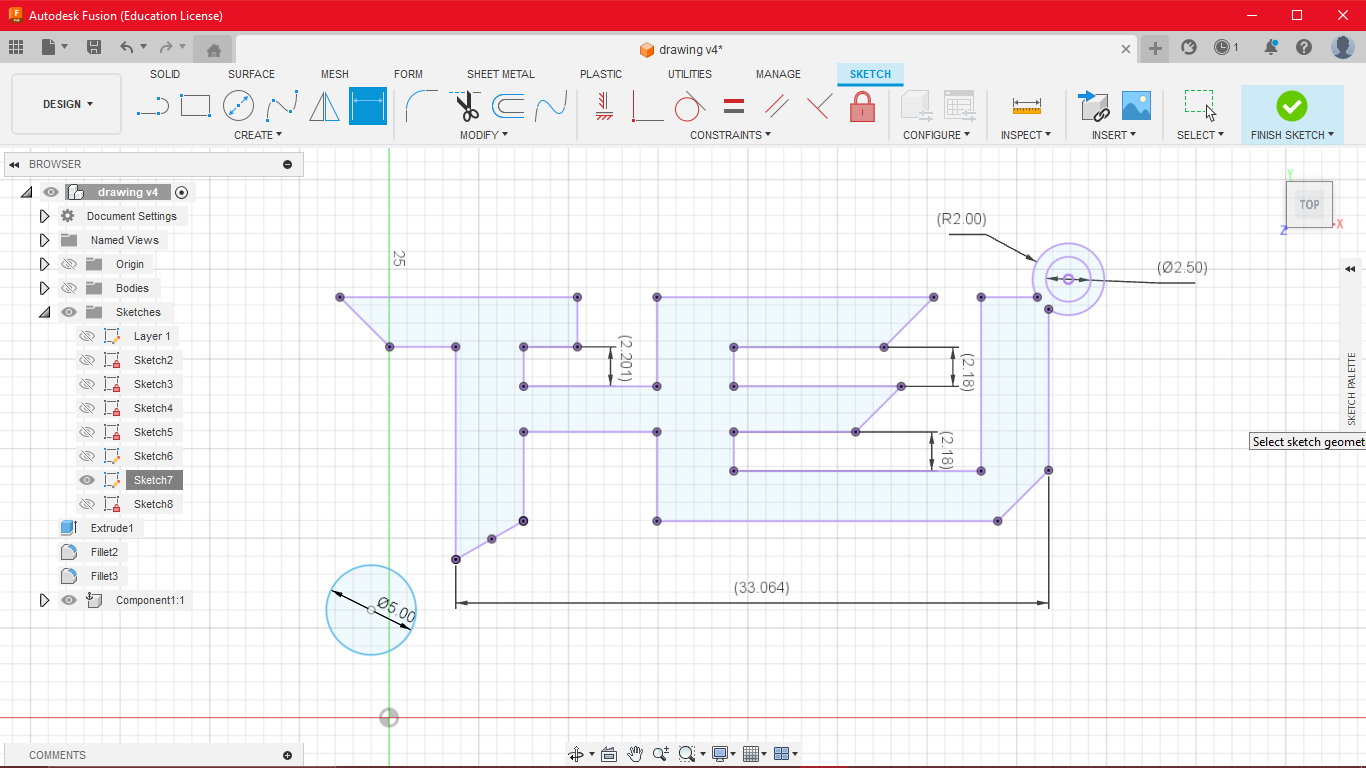Open the DESIGN workspace dropdown

tap(67, 104)
